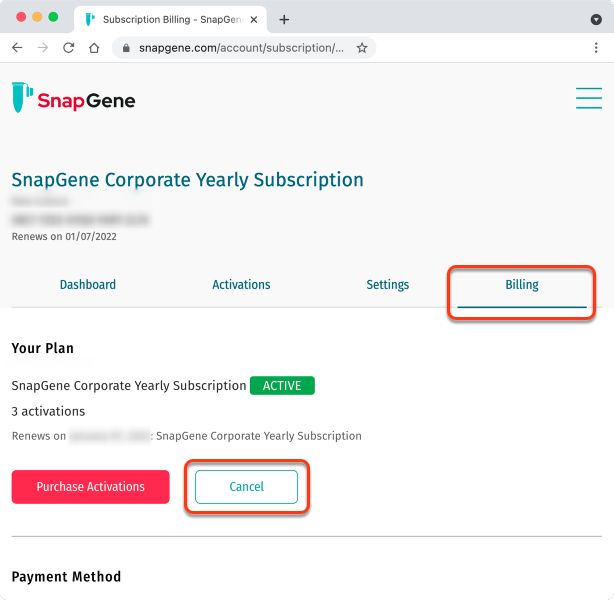
Task: Go back with the browser back arrow
Action: pos(17,48)
